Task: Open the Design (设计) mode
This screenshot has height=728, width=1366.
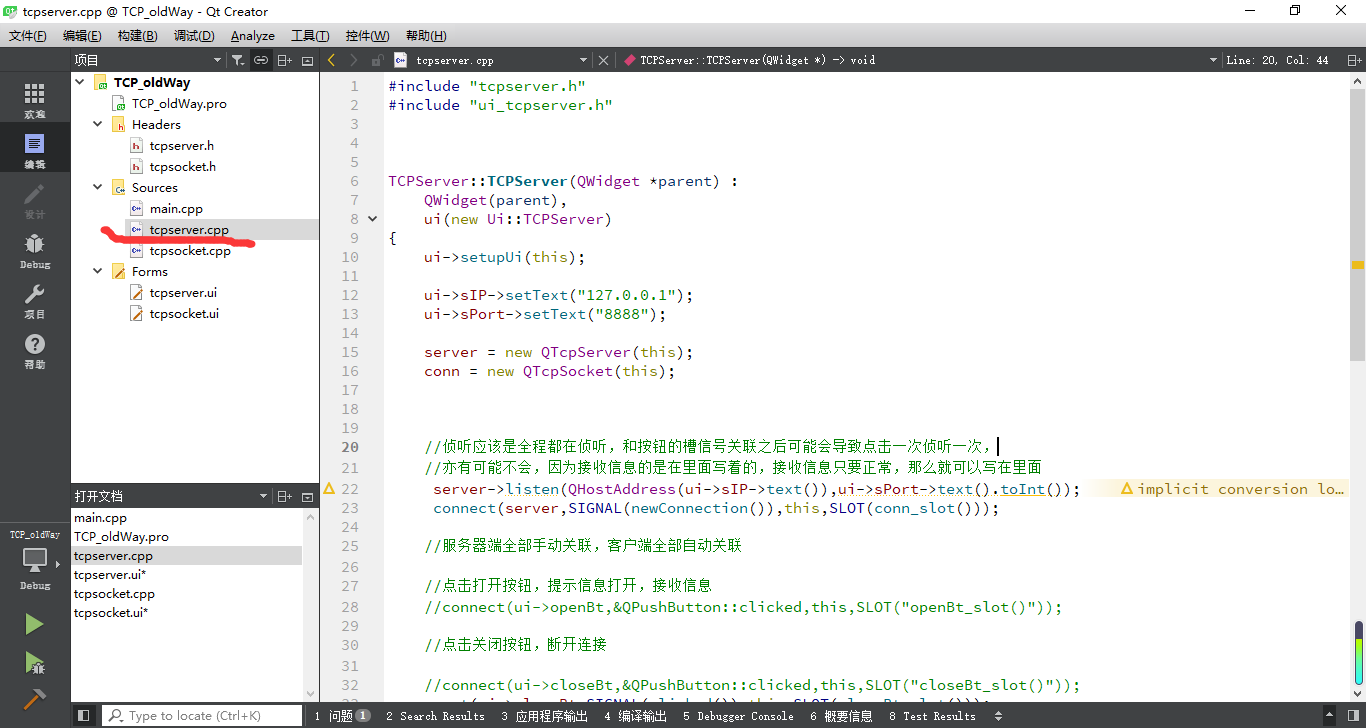Action: pos(35,200)
